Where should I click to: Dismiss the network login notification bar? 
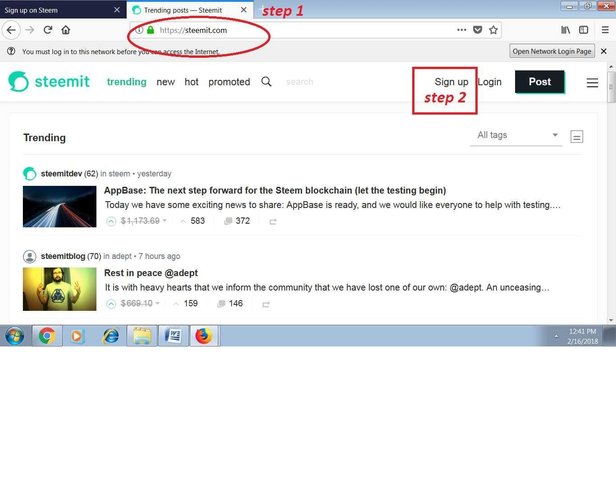pos(604,51)
